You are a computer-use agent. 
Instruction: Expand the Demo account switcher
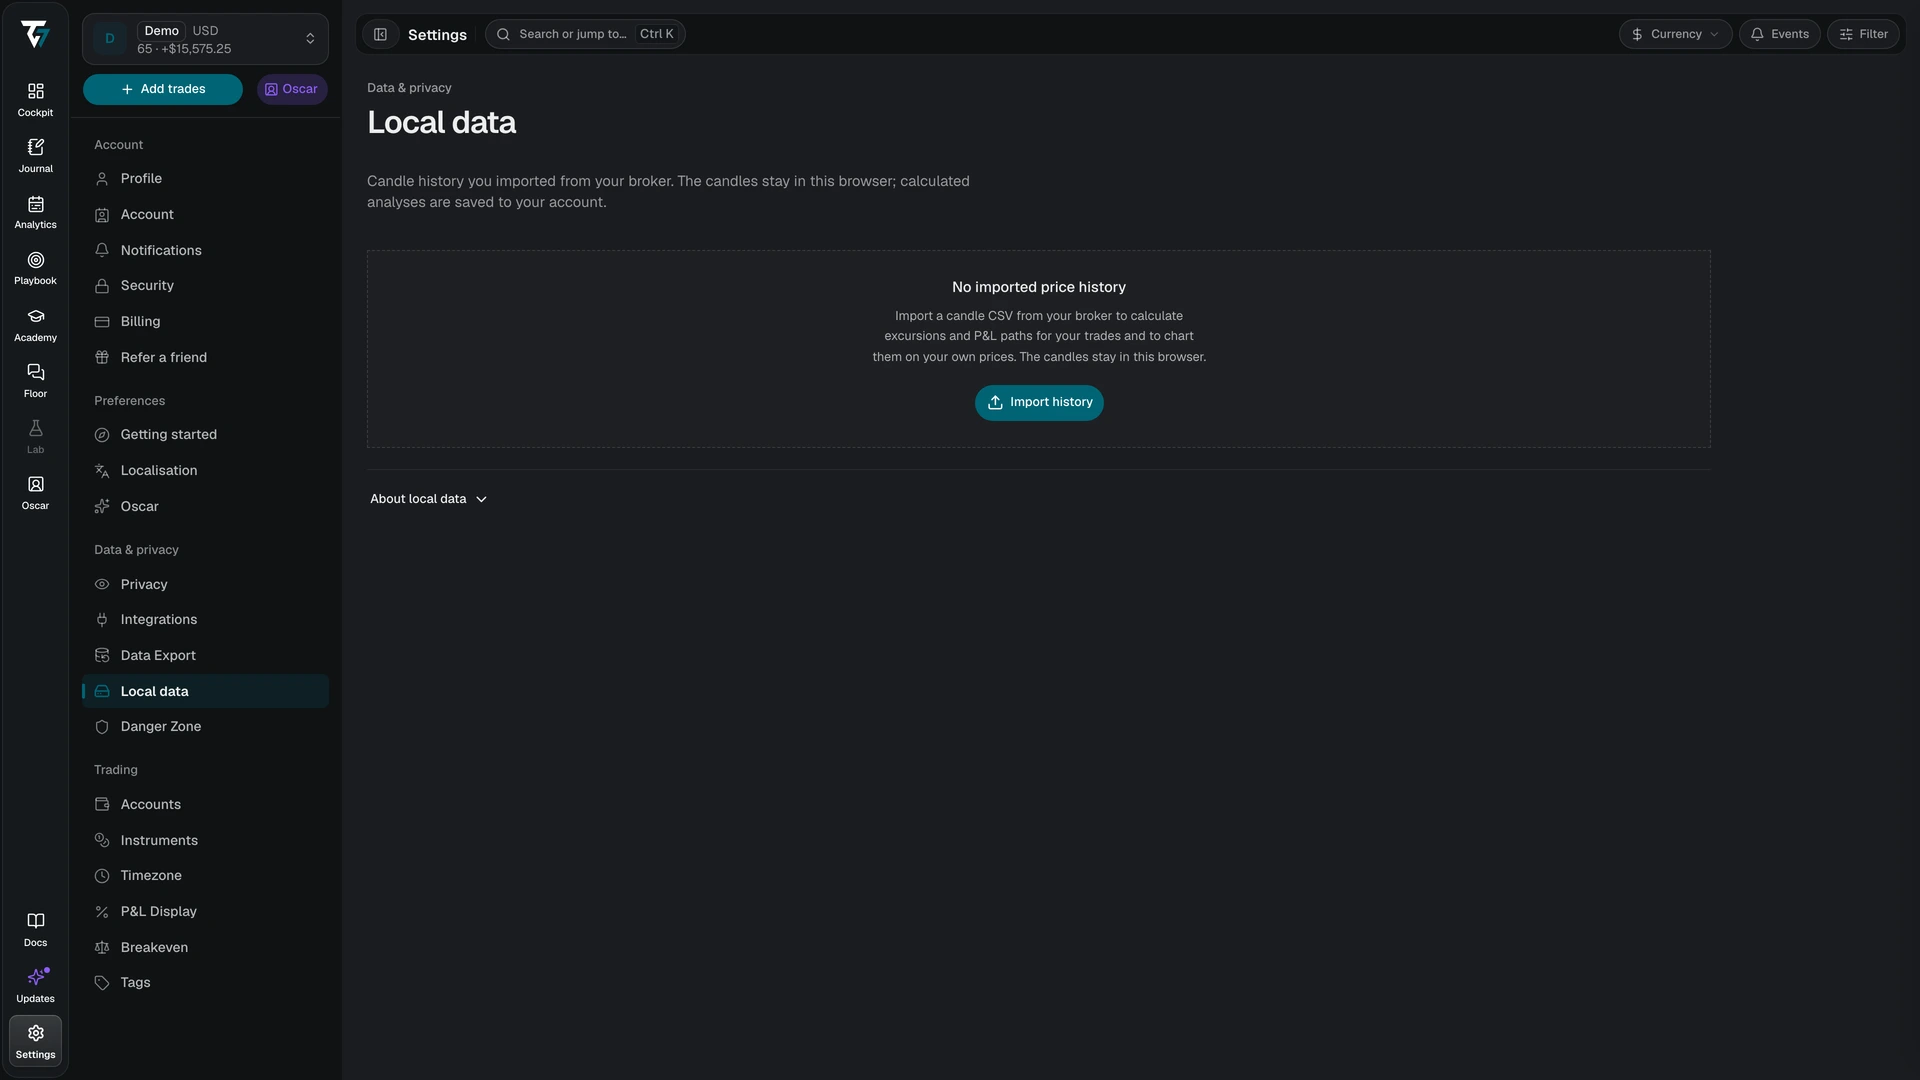[205, 39]
